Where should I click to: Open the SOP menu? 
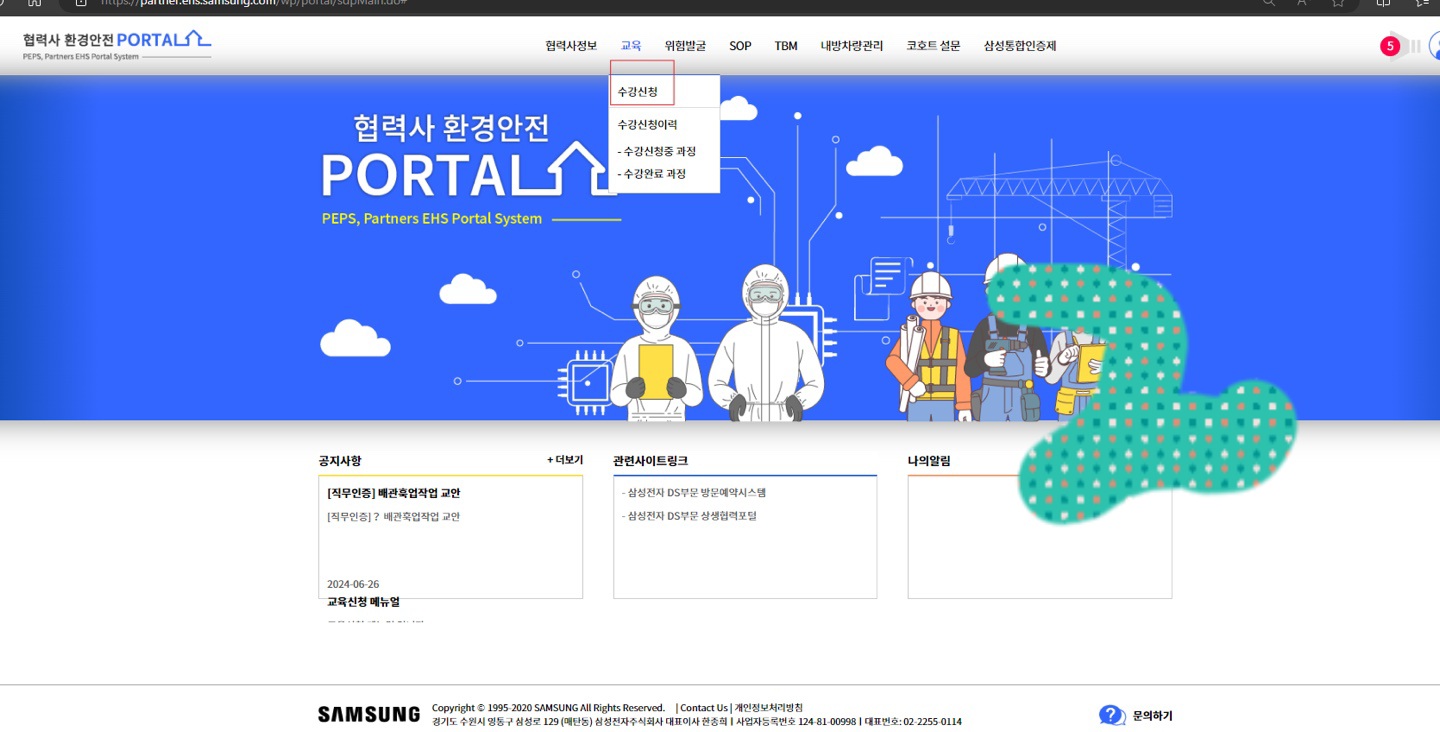(740, 46)
